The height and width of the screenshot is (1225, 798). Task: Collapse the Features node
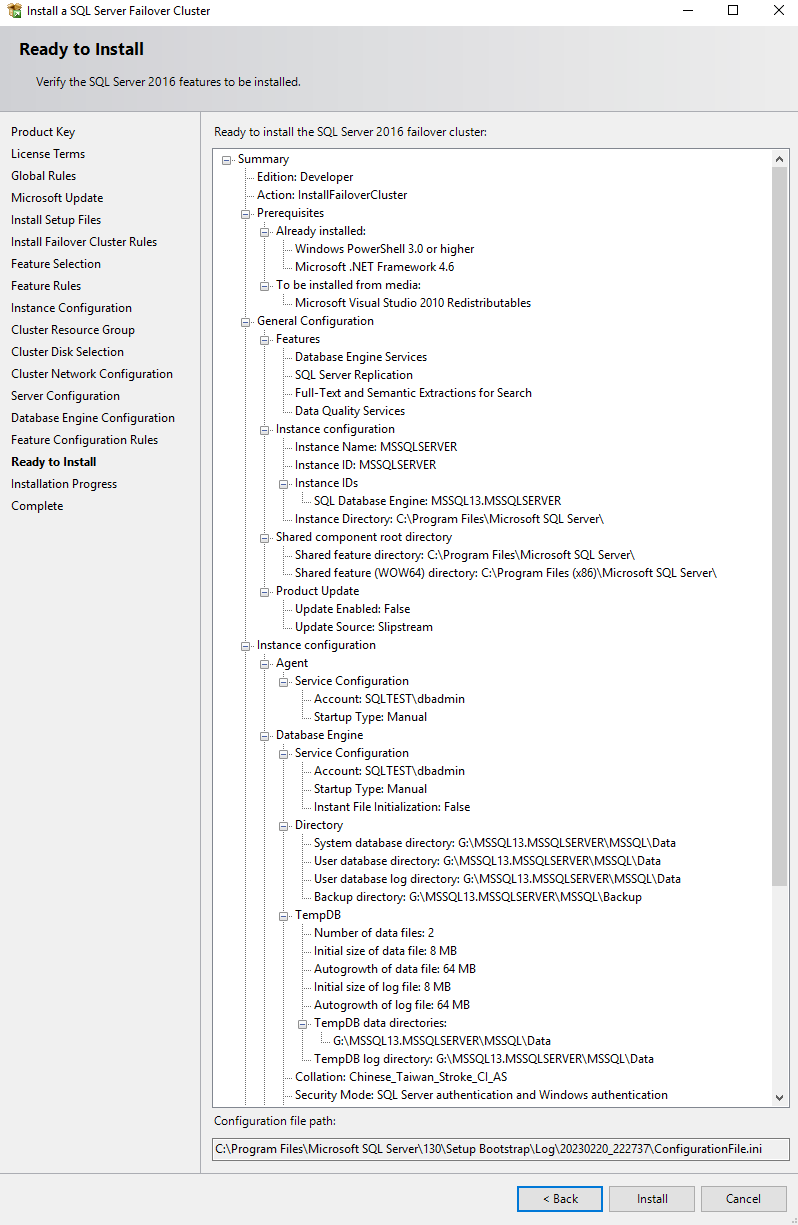click(265, 339)
